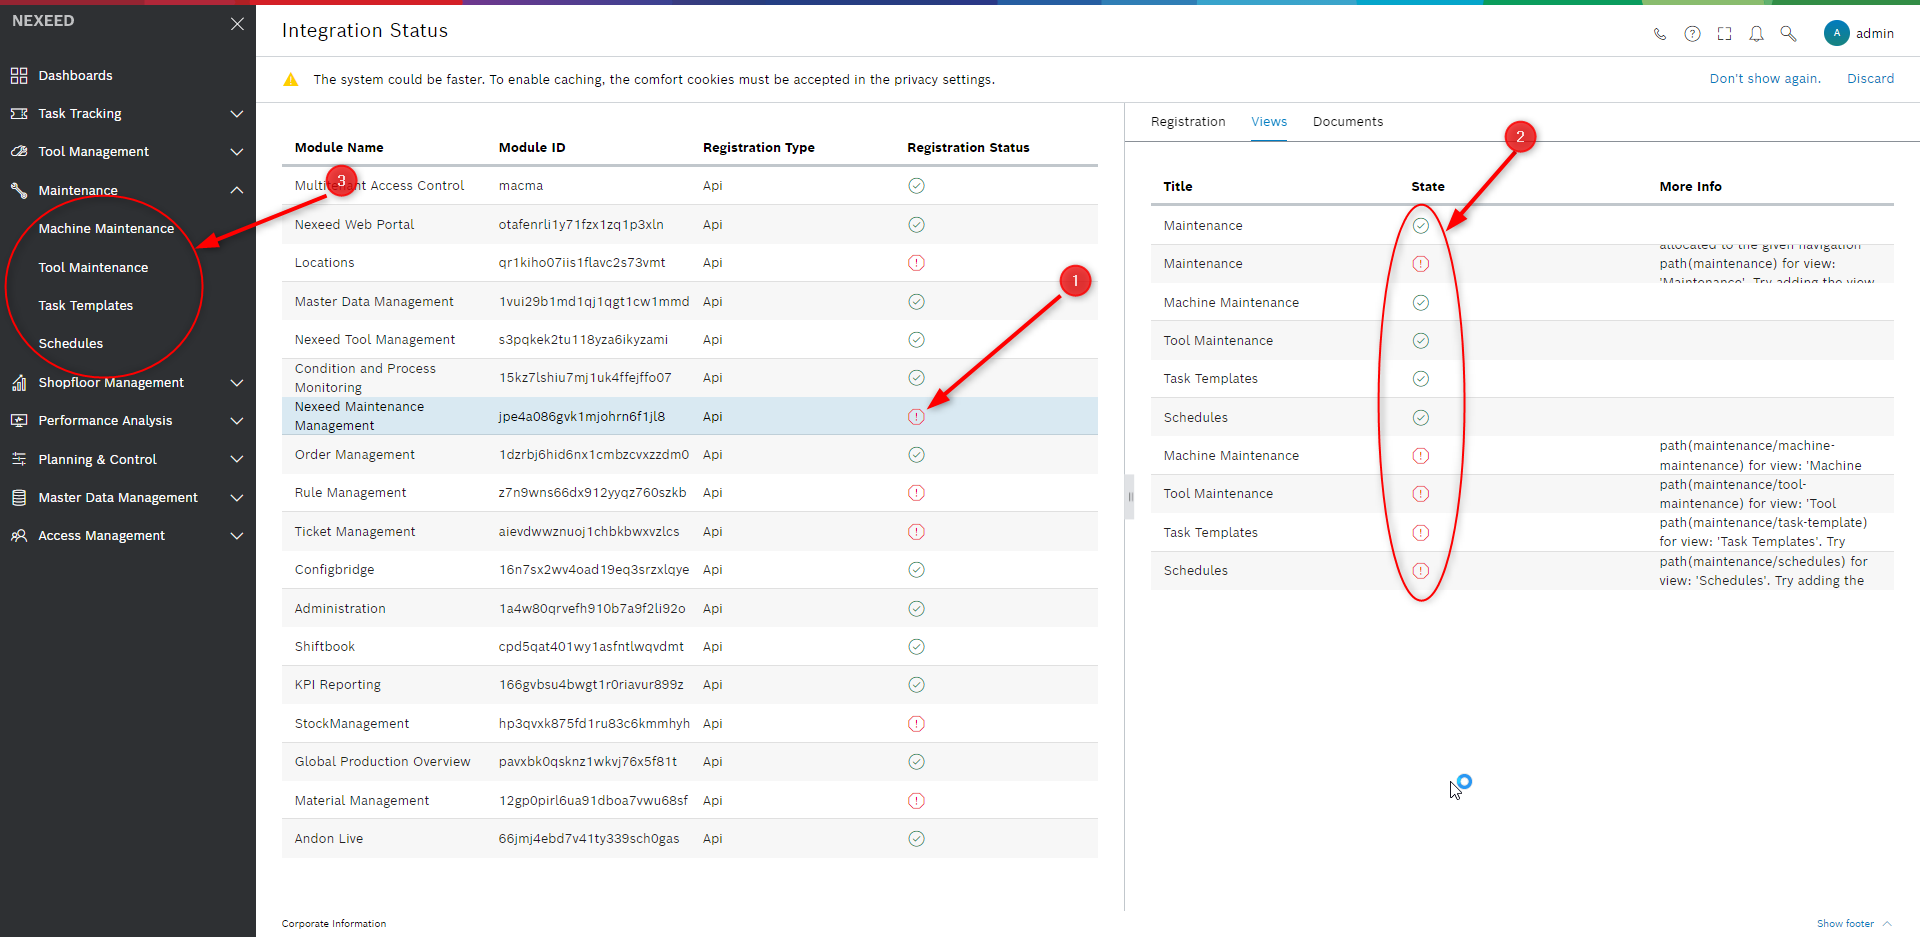
Task: Open the notifications bell icon
Action: point(1756,34)
